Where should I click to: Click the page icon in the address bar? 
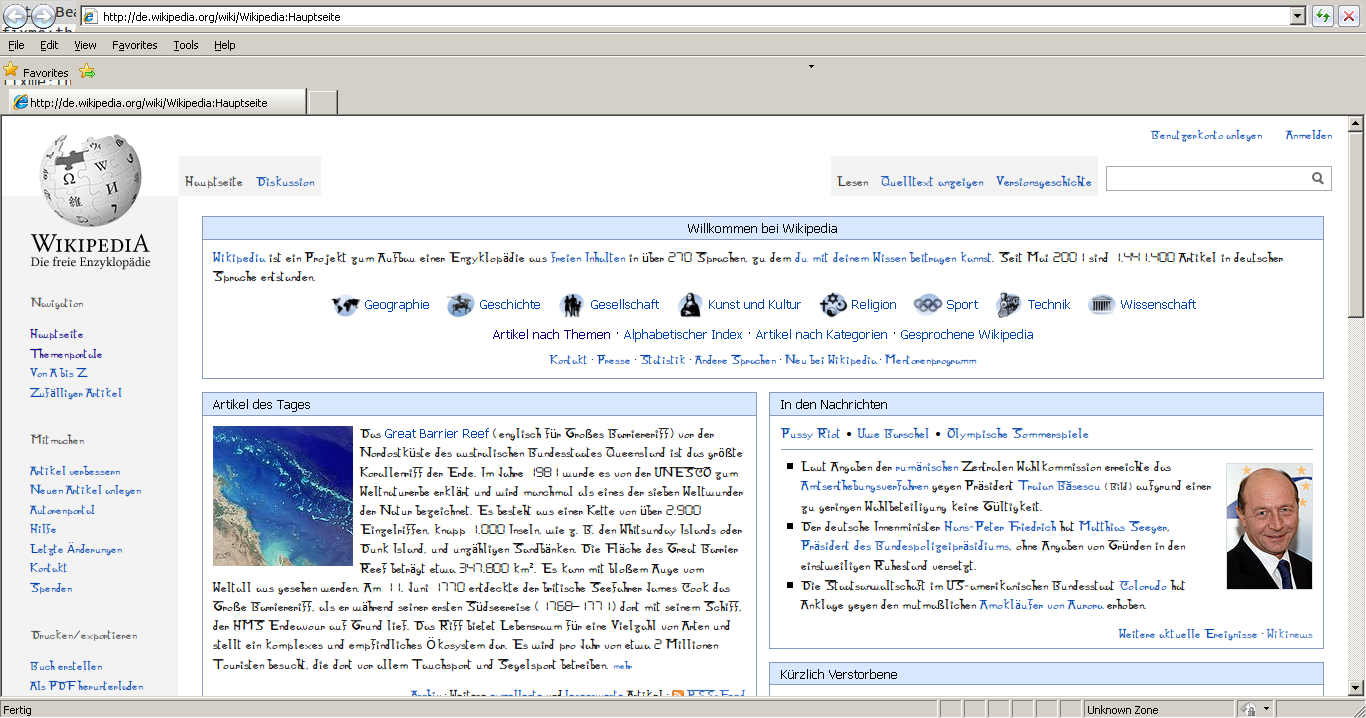click(x=90, y=17)
